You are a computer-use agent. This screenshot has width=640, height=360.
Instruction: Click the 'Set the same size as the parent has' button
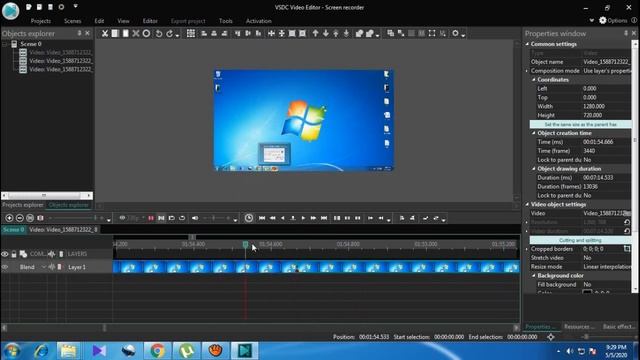point(580,124)
